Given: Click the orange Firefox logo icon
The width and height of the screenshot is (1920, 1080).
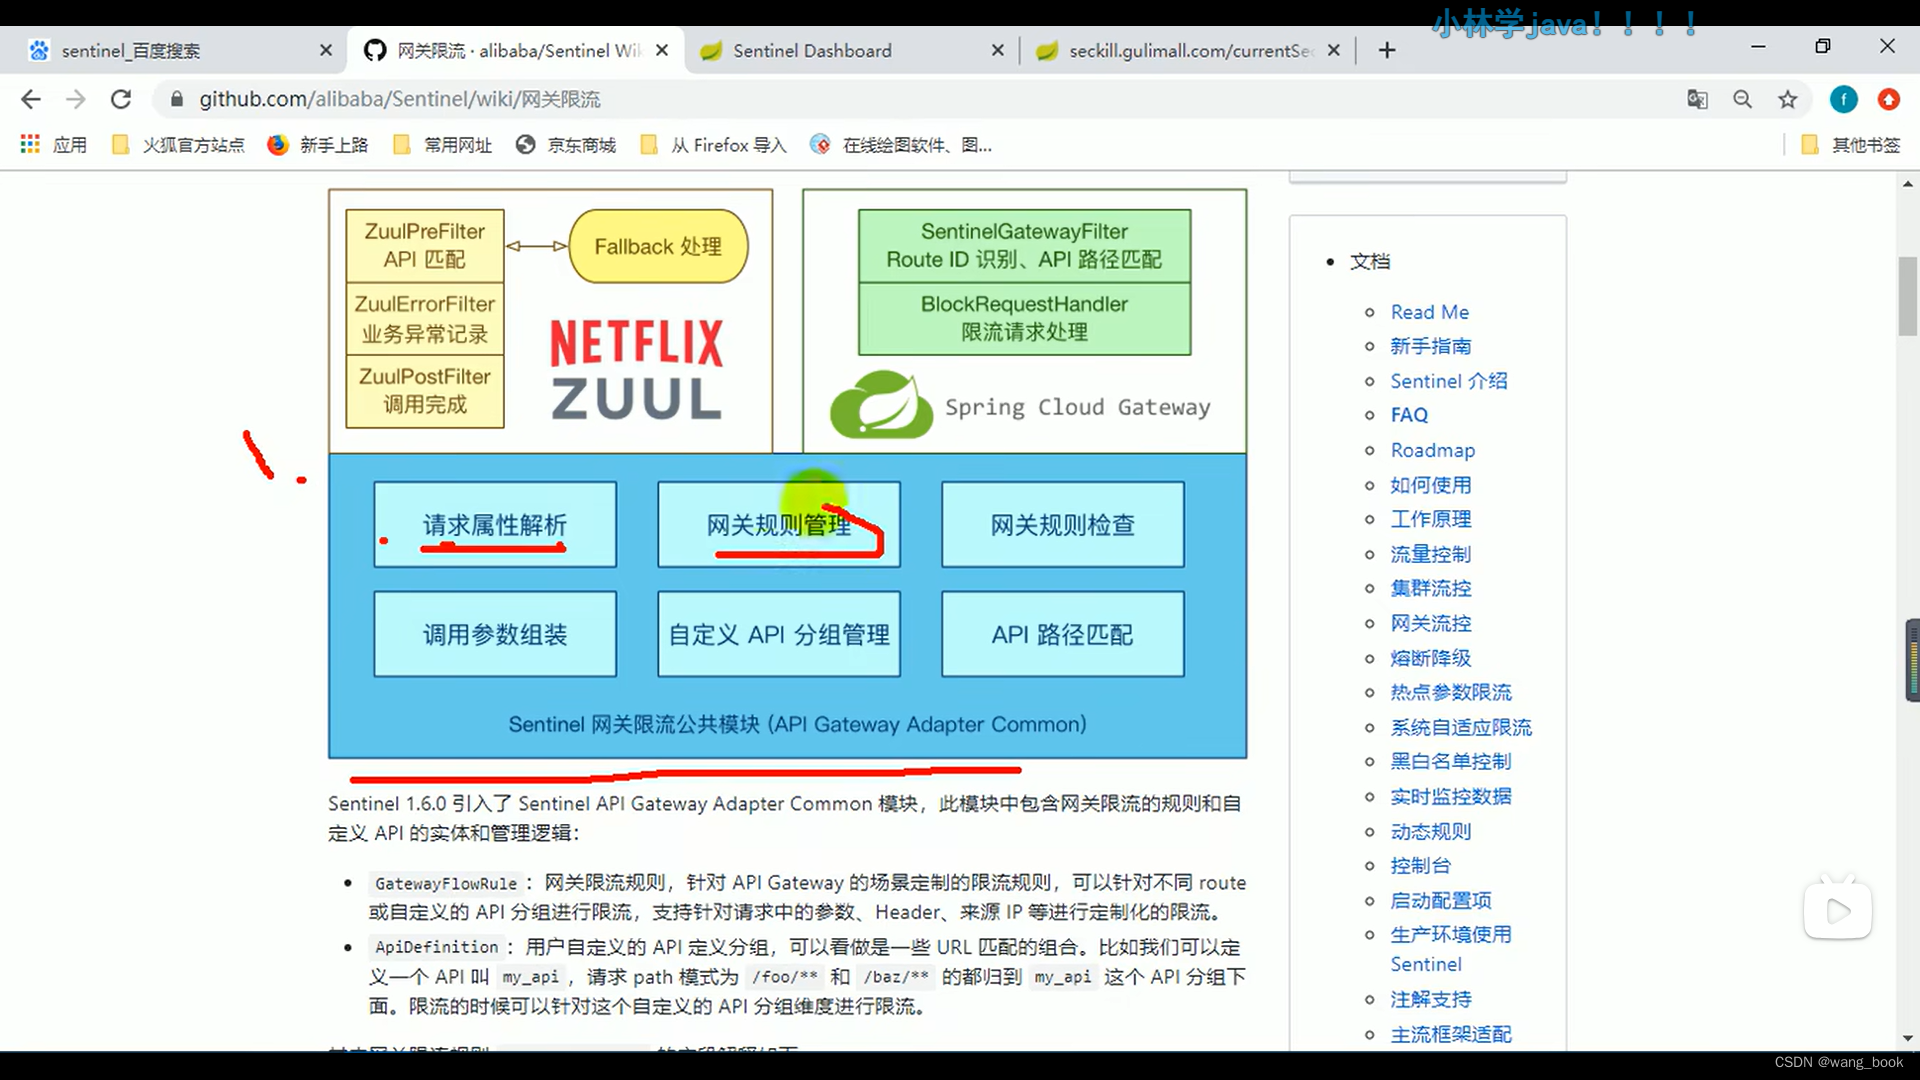Looking at the screenshot, I should [x=1889, y=99].
